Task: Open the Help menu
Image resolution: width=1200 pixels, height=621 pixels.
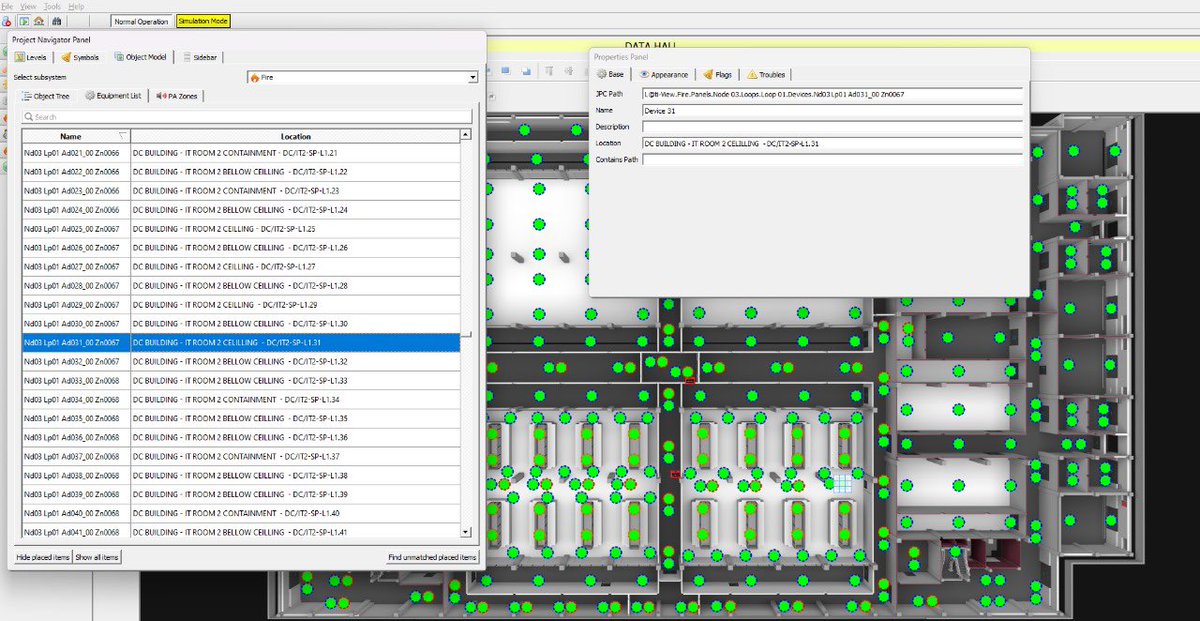Action: click(76, 6)
